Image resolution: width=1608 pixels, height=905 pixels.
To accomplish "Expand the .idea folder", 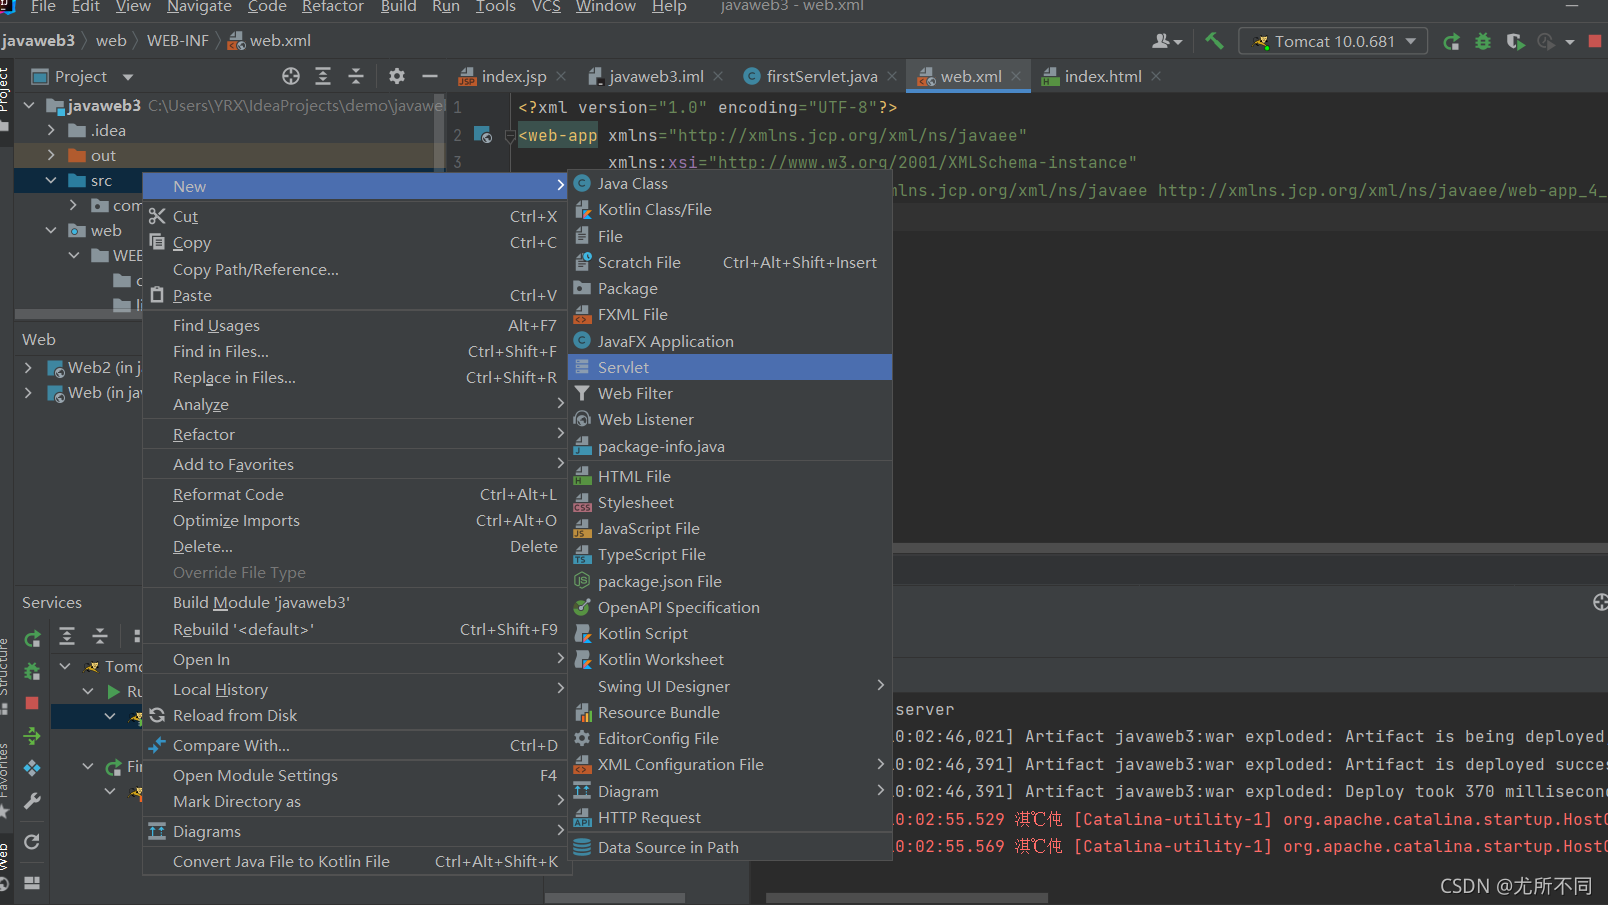I will [x=51, y=130].
